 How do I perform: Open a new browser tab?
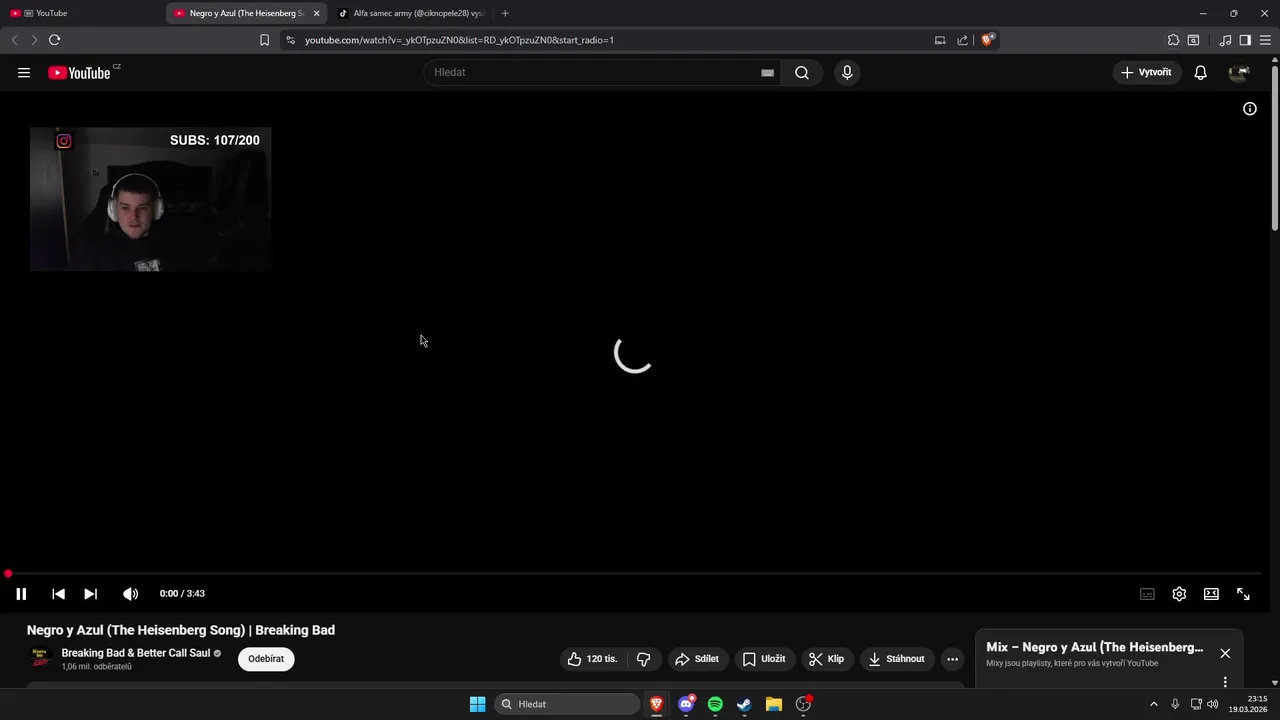click(x=505, y=13)
